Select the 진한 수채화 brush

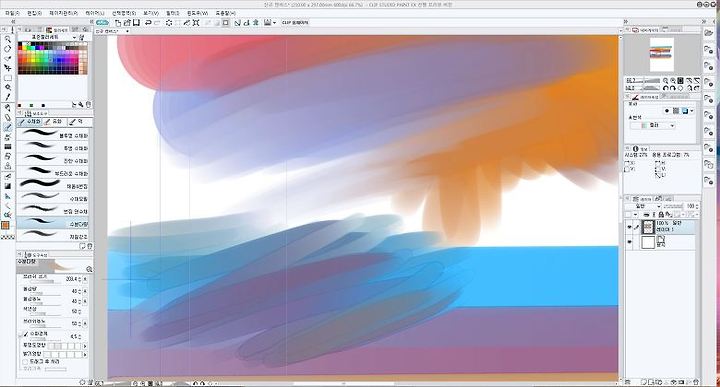54,160
